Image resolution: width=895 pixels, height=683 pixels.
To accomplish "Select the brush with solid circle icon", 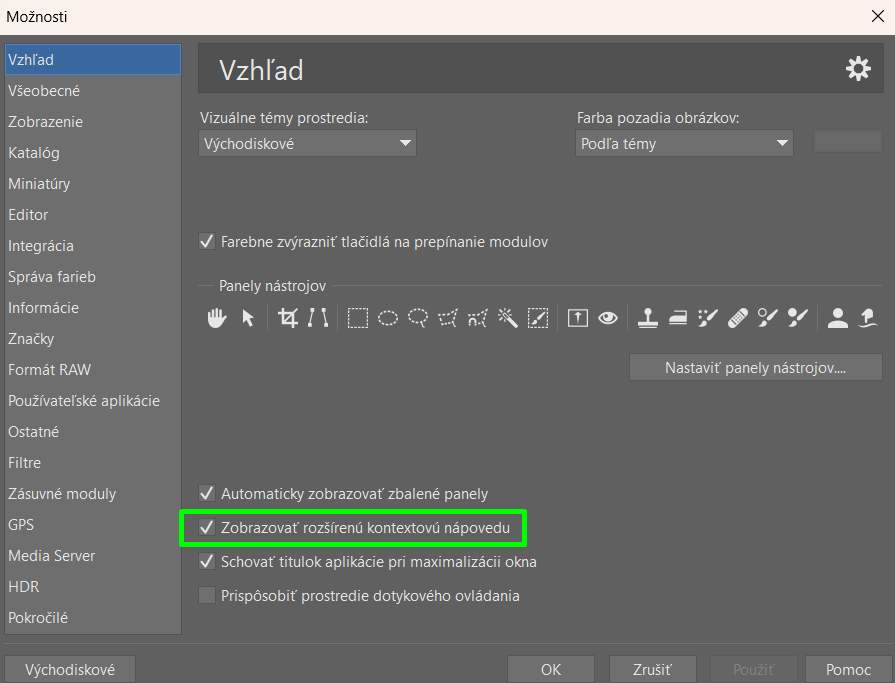I will tap(797, 318).
